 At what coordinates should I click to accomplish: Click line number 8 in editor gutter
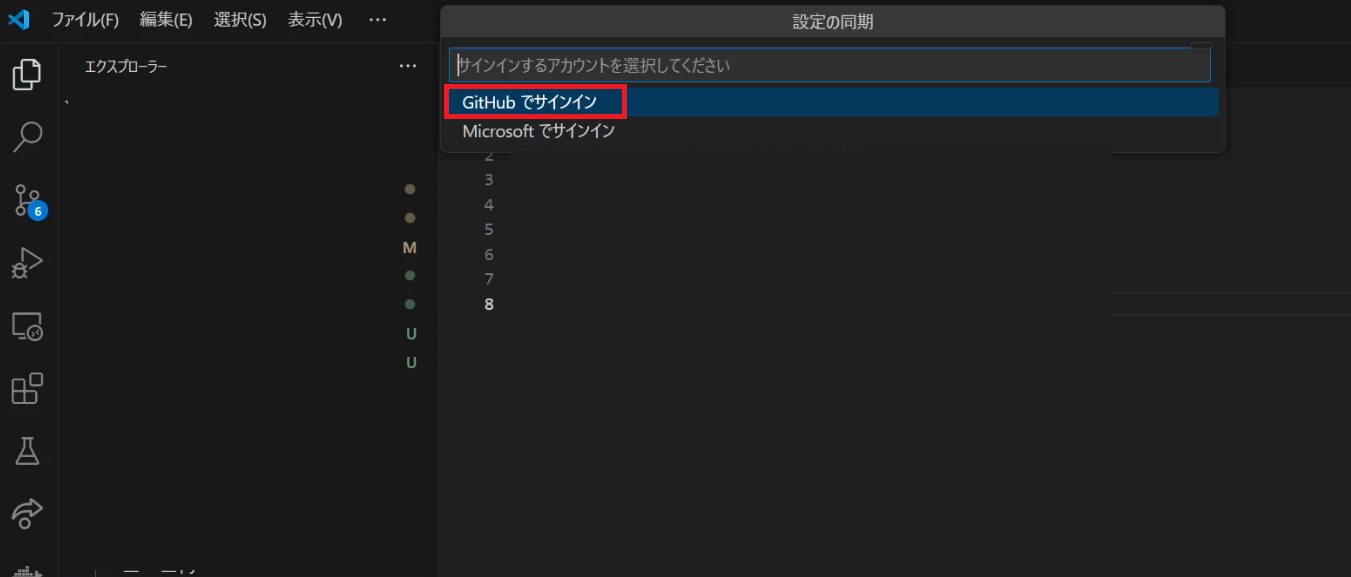pos(489,304)
